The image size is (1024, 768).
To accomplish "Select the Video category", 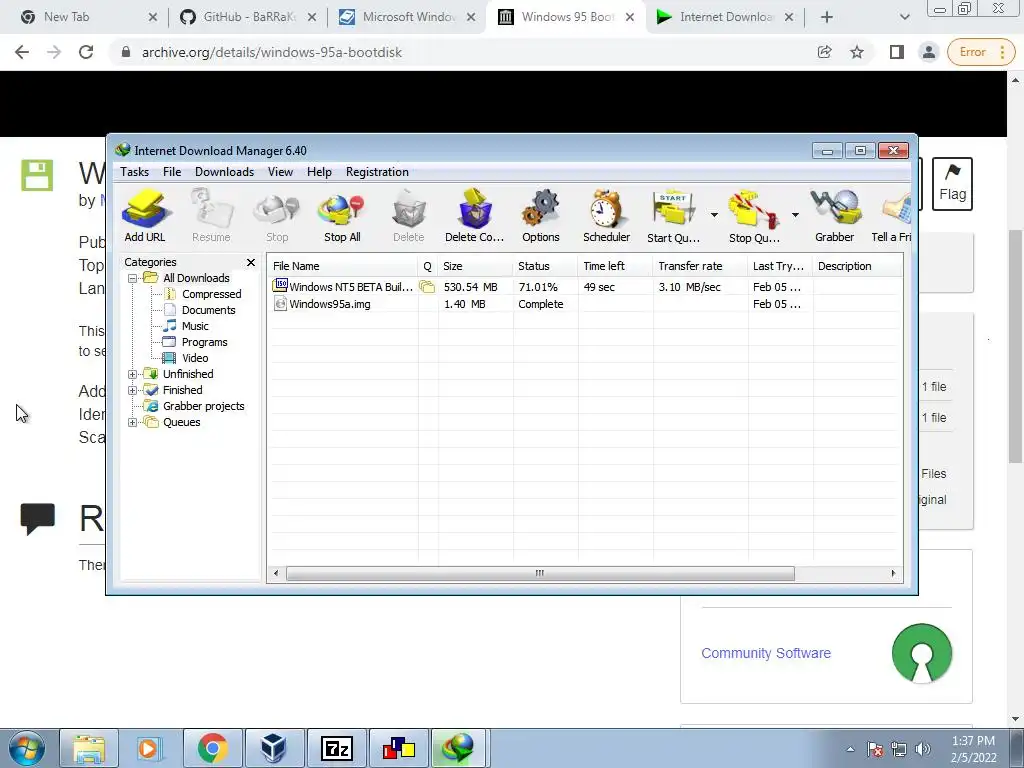I will click(x=195, y=358).
